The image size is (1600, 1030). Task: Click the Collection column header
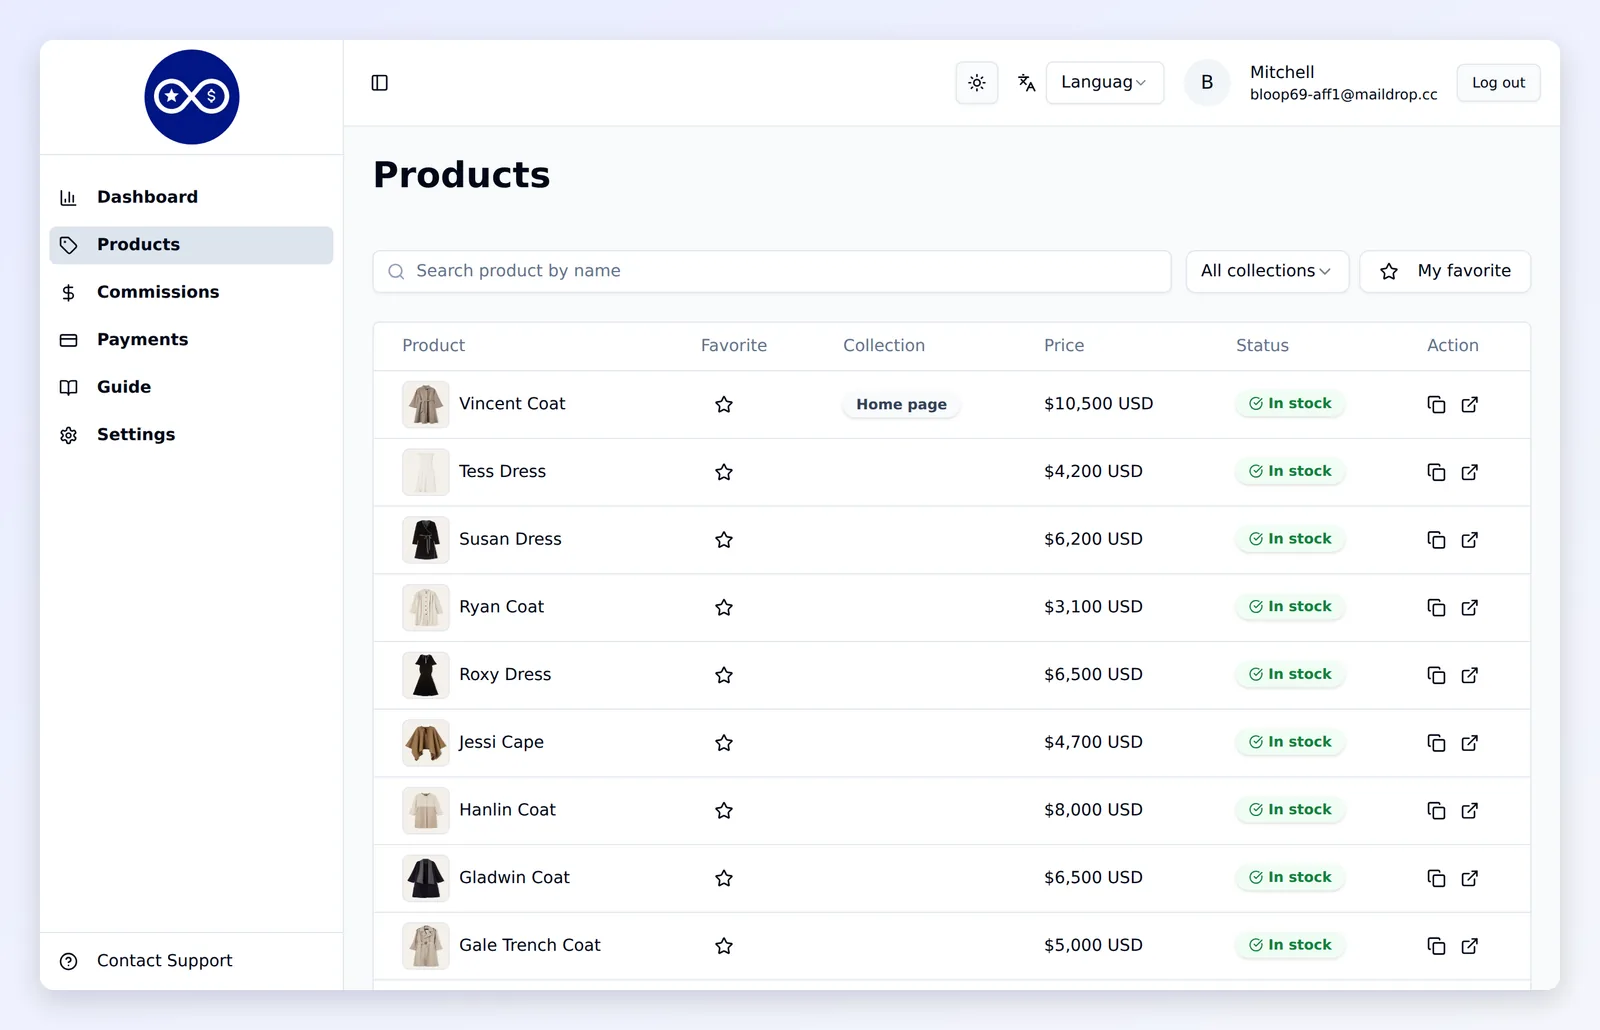pos(884,345)
